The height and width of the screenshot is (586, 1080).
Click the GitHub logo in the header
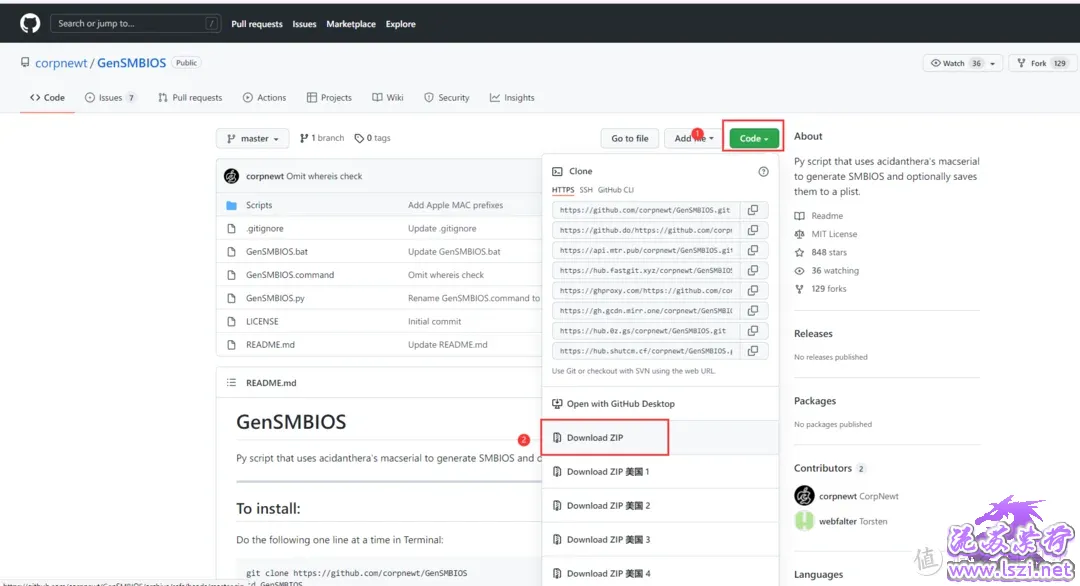coord(30,23)
